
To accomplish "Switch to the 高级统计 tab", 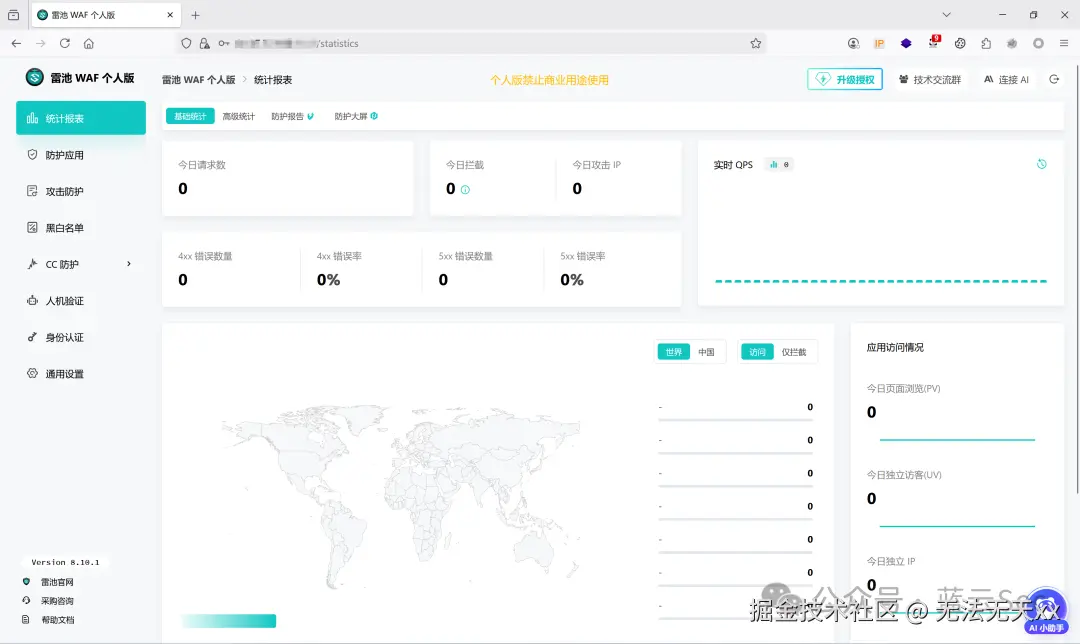I will (240, 116).
